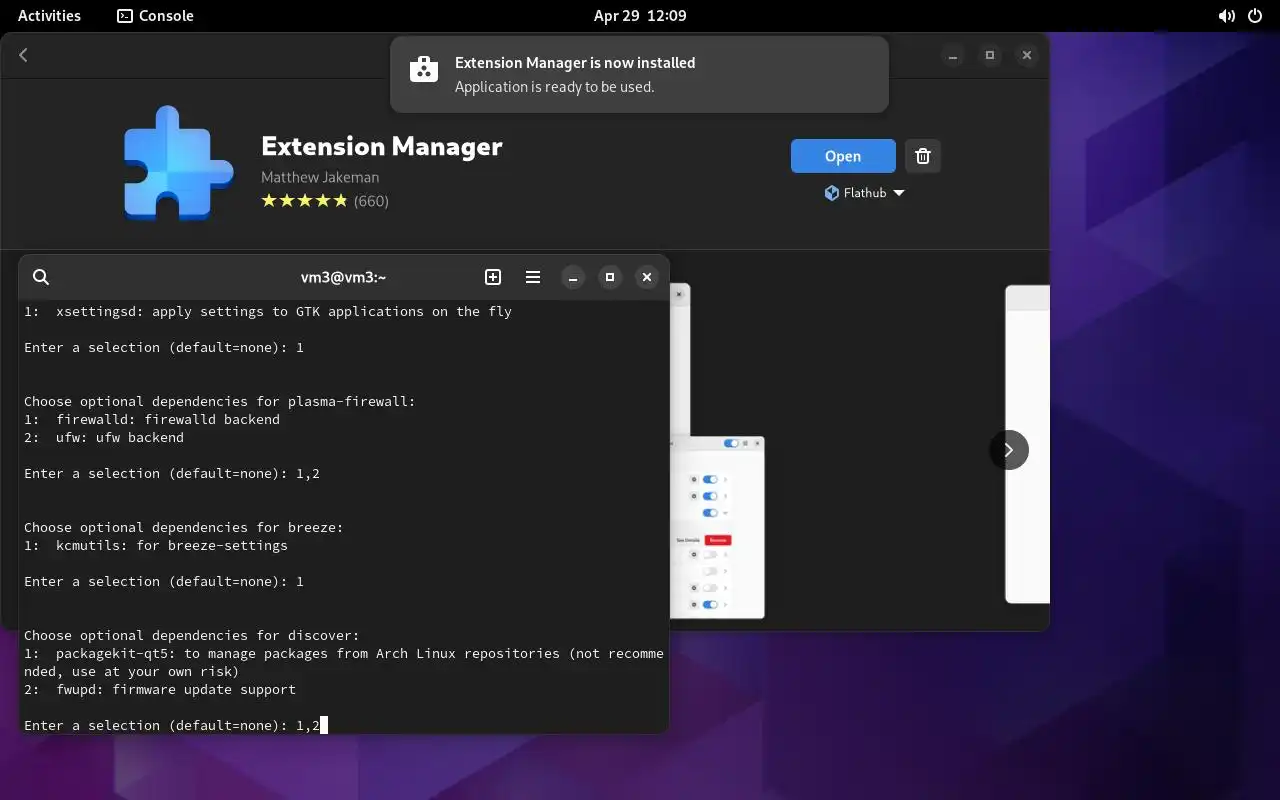This screenshot has width=1280, height=800.
Task: Open the Activities overview
Action: 49,16
